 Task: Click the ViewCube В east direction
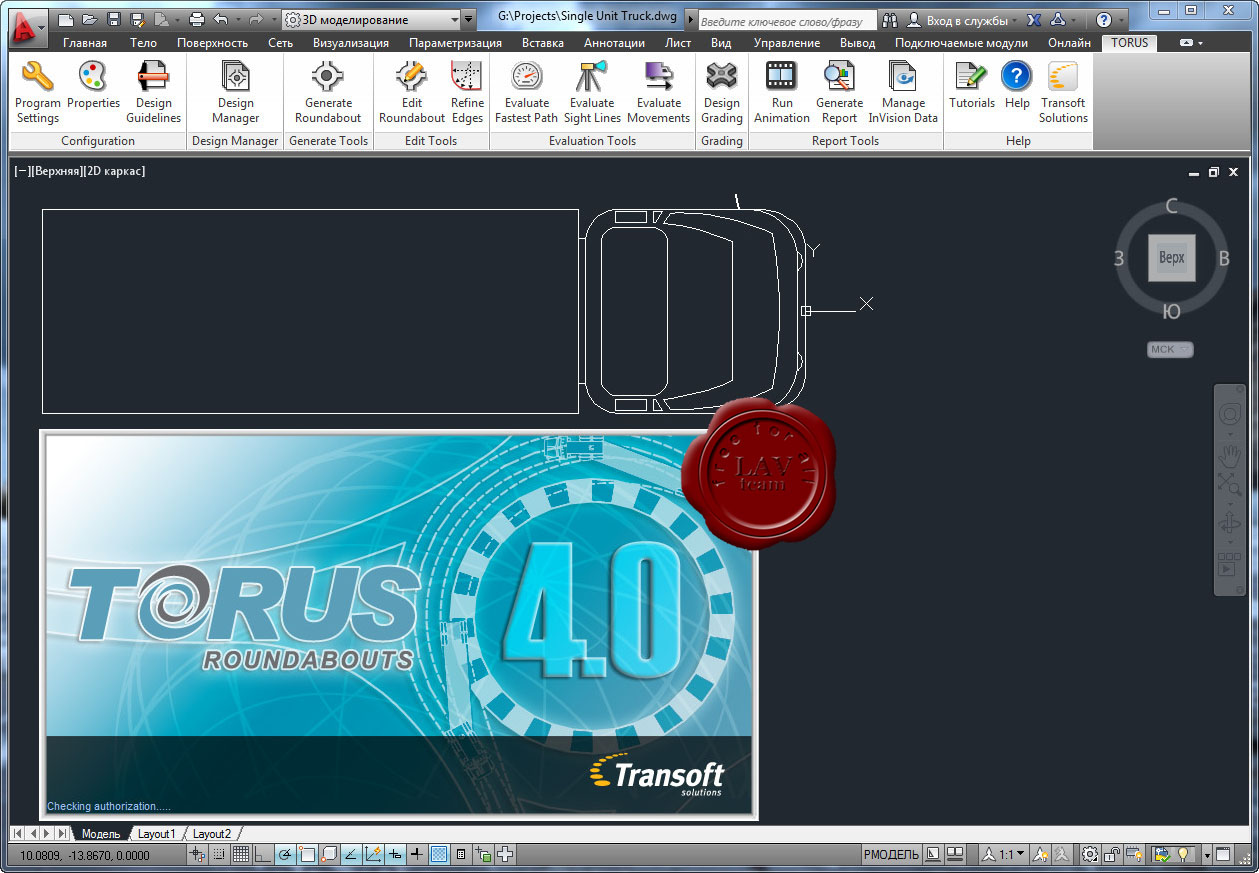[1223, 258]
